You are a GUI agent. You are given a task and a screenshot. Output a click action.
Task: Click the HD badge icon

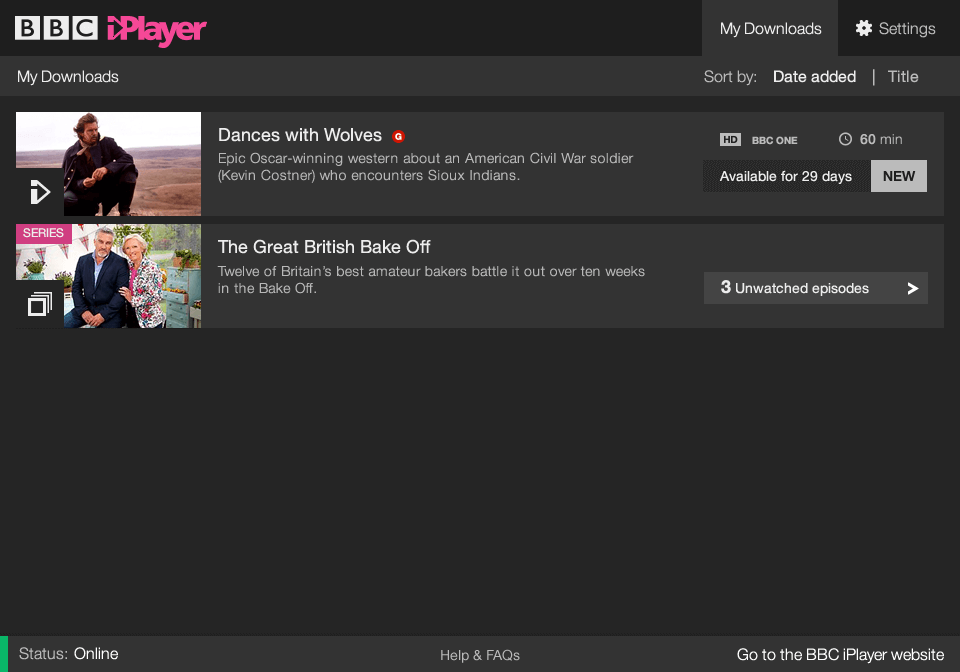click(730, 140)
